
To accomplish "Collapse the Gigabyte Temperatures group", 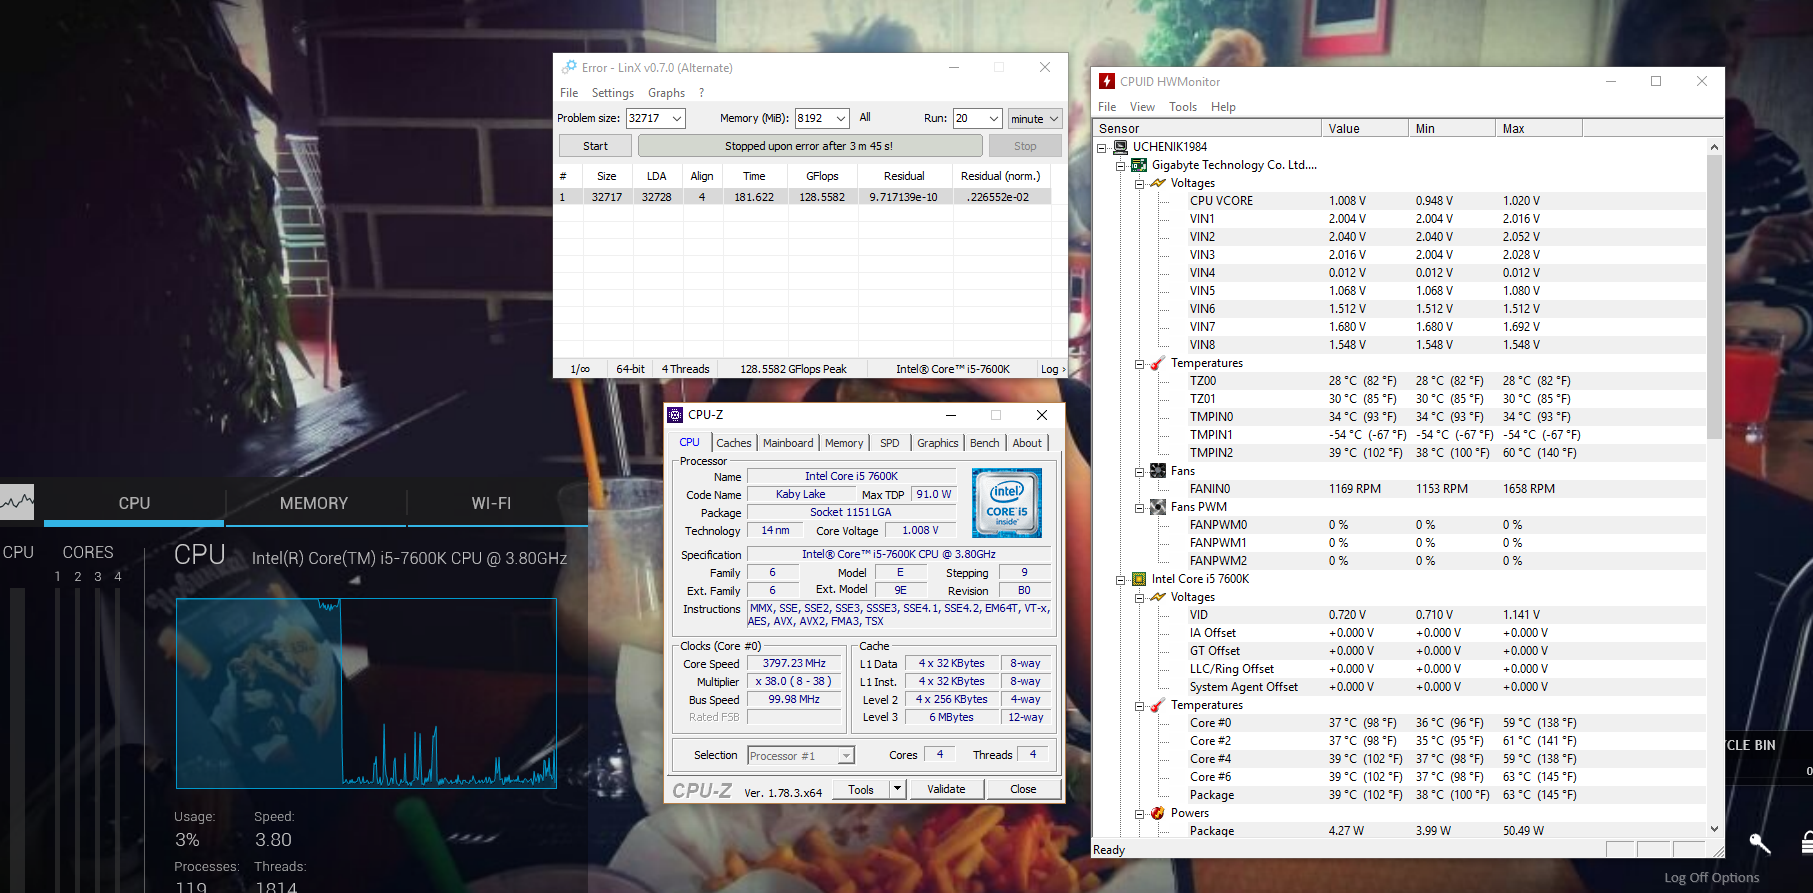I will [1139, 363].
